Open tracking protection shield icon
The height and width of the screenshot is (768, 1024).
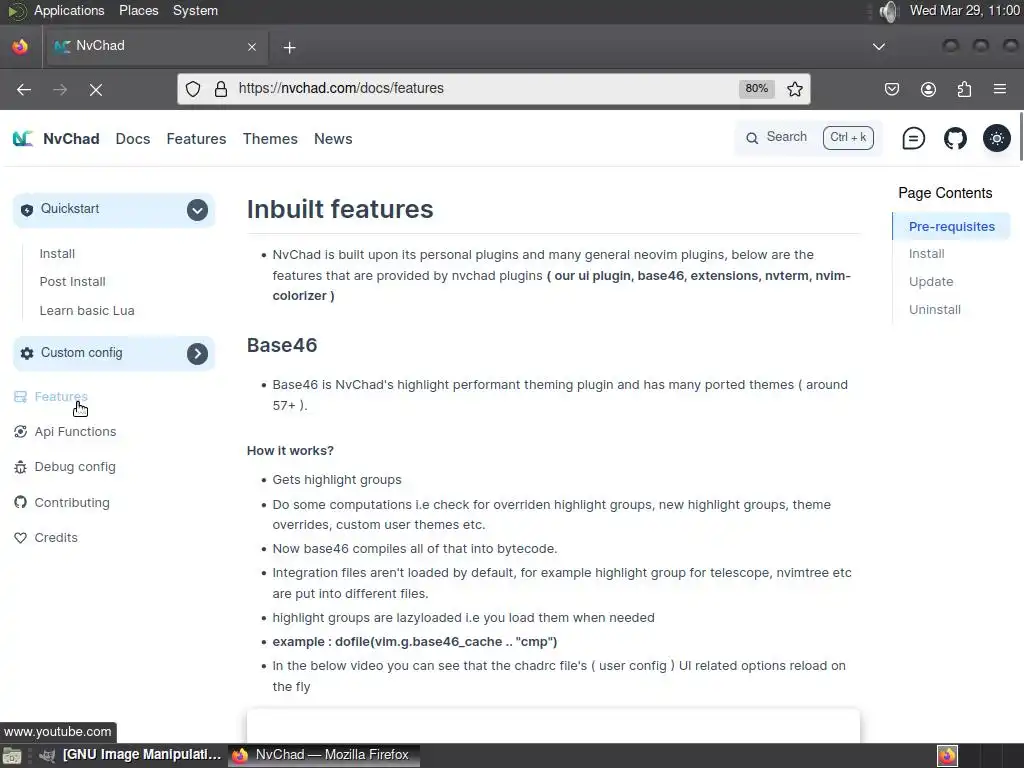193,89
